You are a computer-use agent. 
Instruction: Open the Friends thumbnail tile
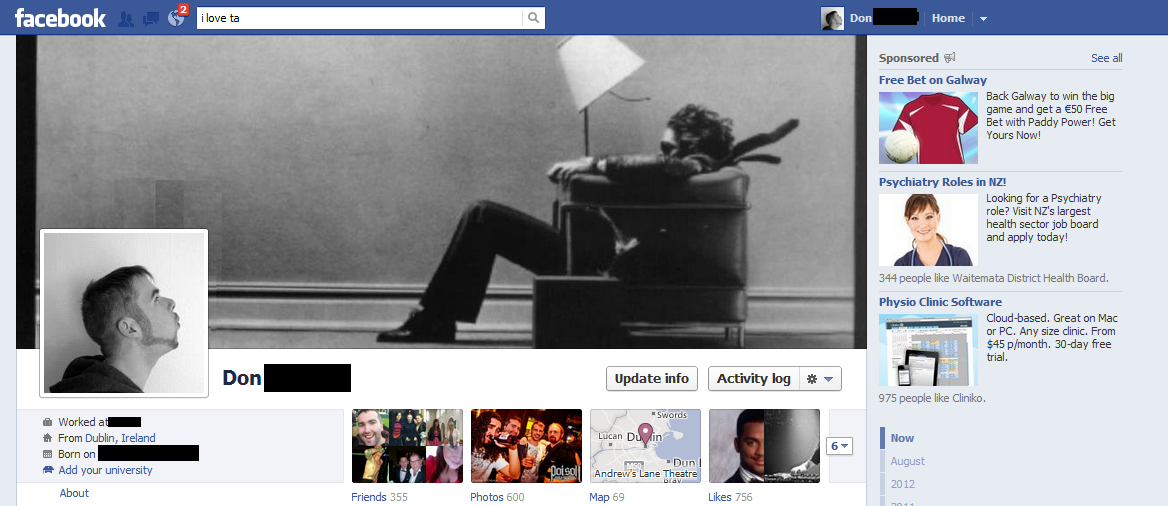407,446
